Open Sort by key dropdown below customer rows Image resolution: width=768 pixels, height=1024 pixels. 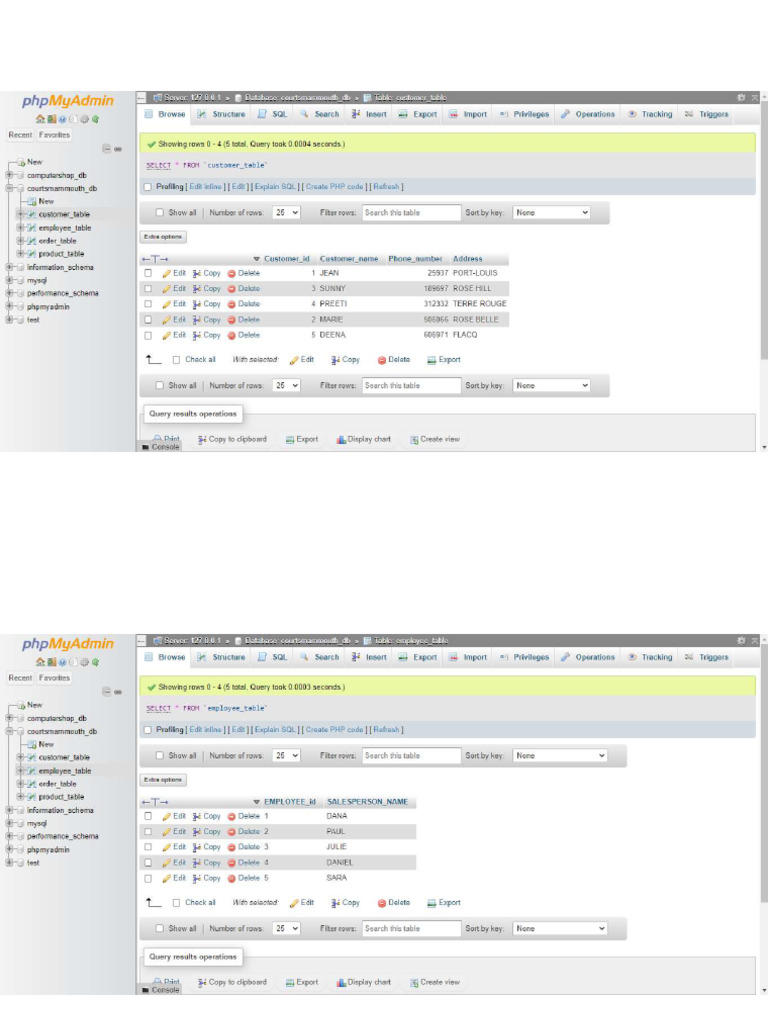tap(551, 386)
